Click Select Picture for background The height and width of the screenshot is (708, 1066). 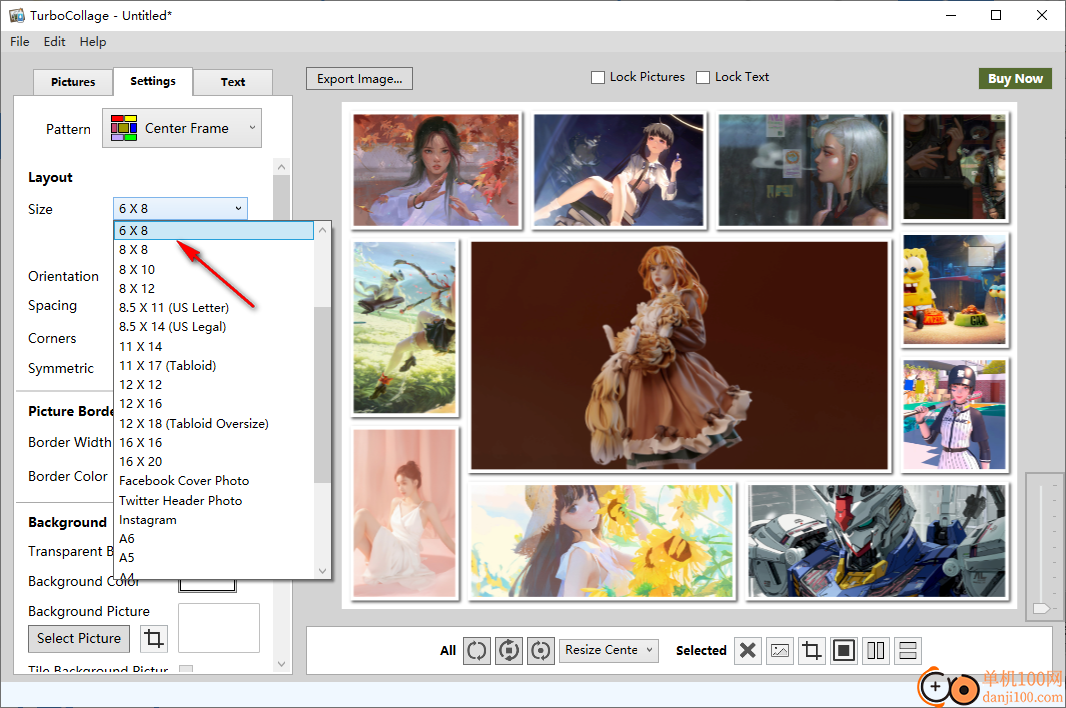79,639
